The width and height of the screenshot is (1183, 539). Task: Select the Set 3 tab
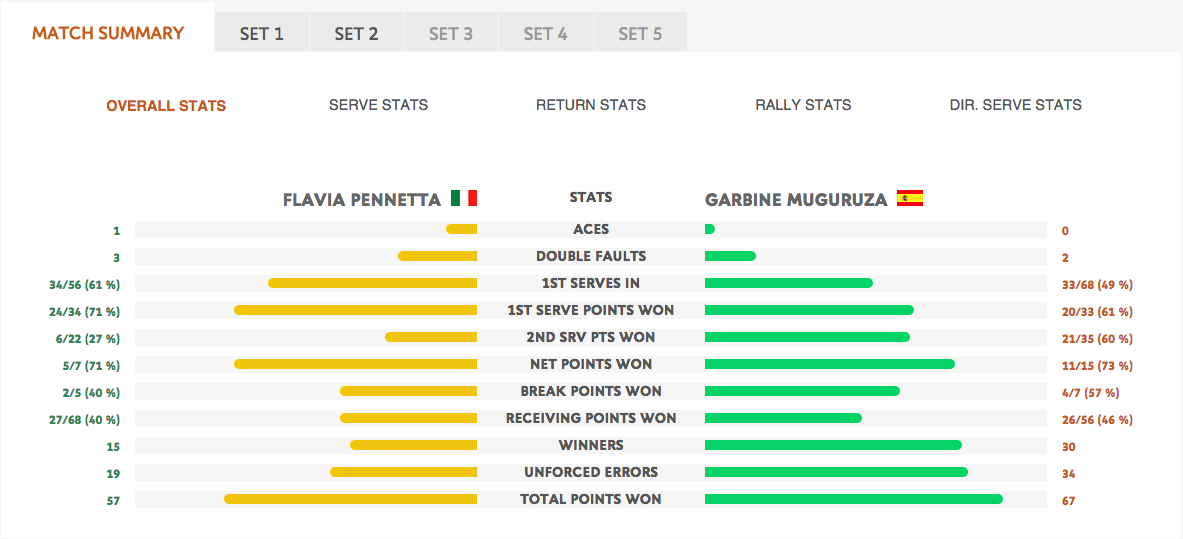pos(451,34)
